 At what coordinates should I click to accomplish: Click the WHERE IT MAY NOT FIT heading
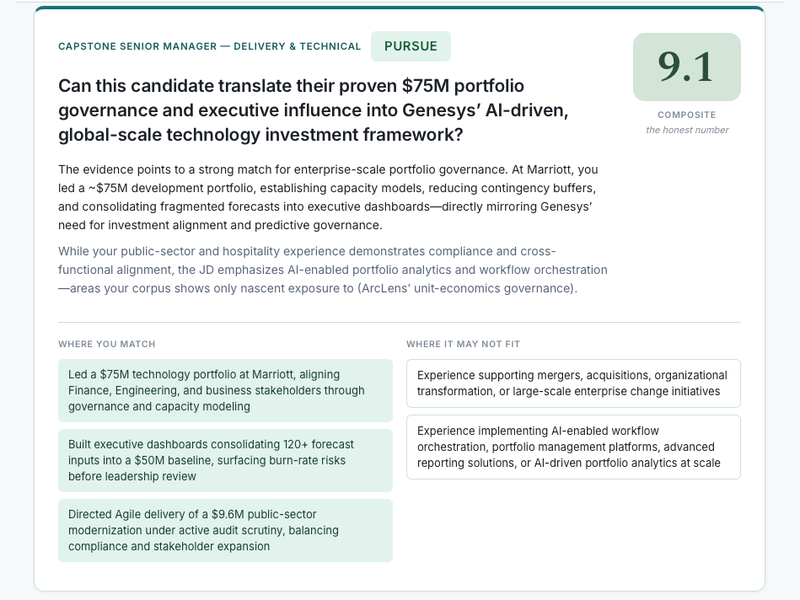tap(463, 344)
